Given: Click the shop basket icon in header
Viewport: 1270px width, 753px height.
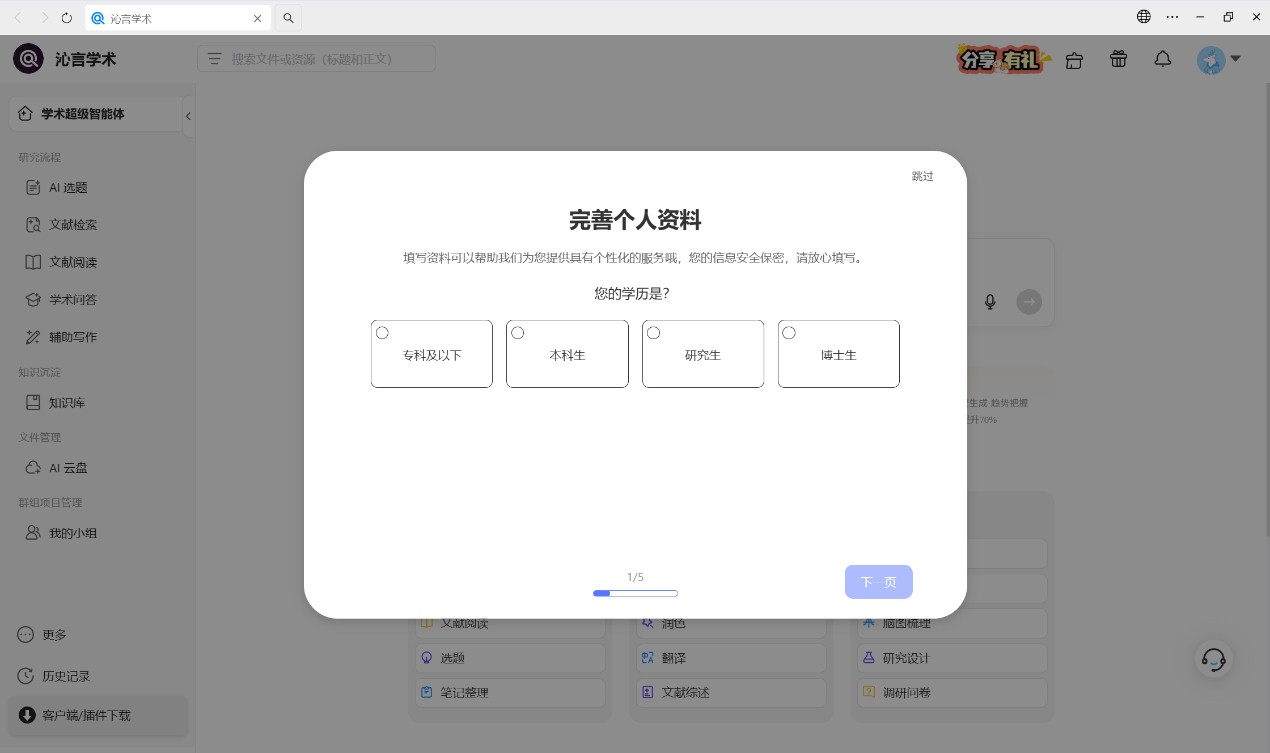Looking at the screenshot, I should (1074, 60).
